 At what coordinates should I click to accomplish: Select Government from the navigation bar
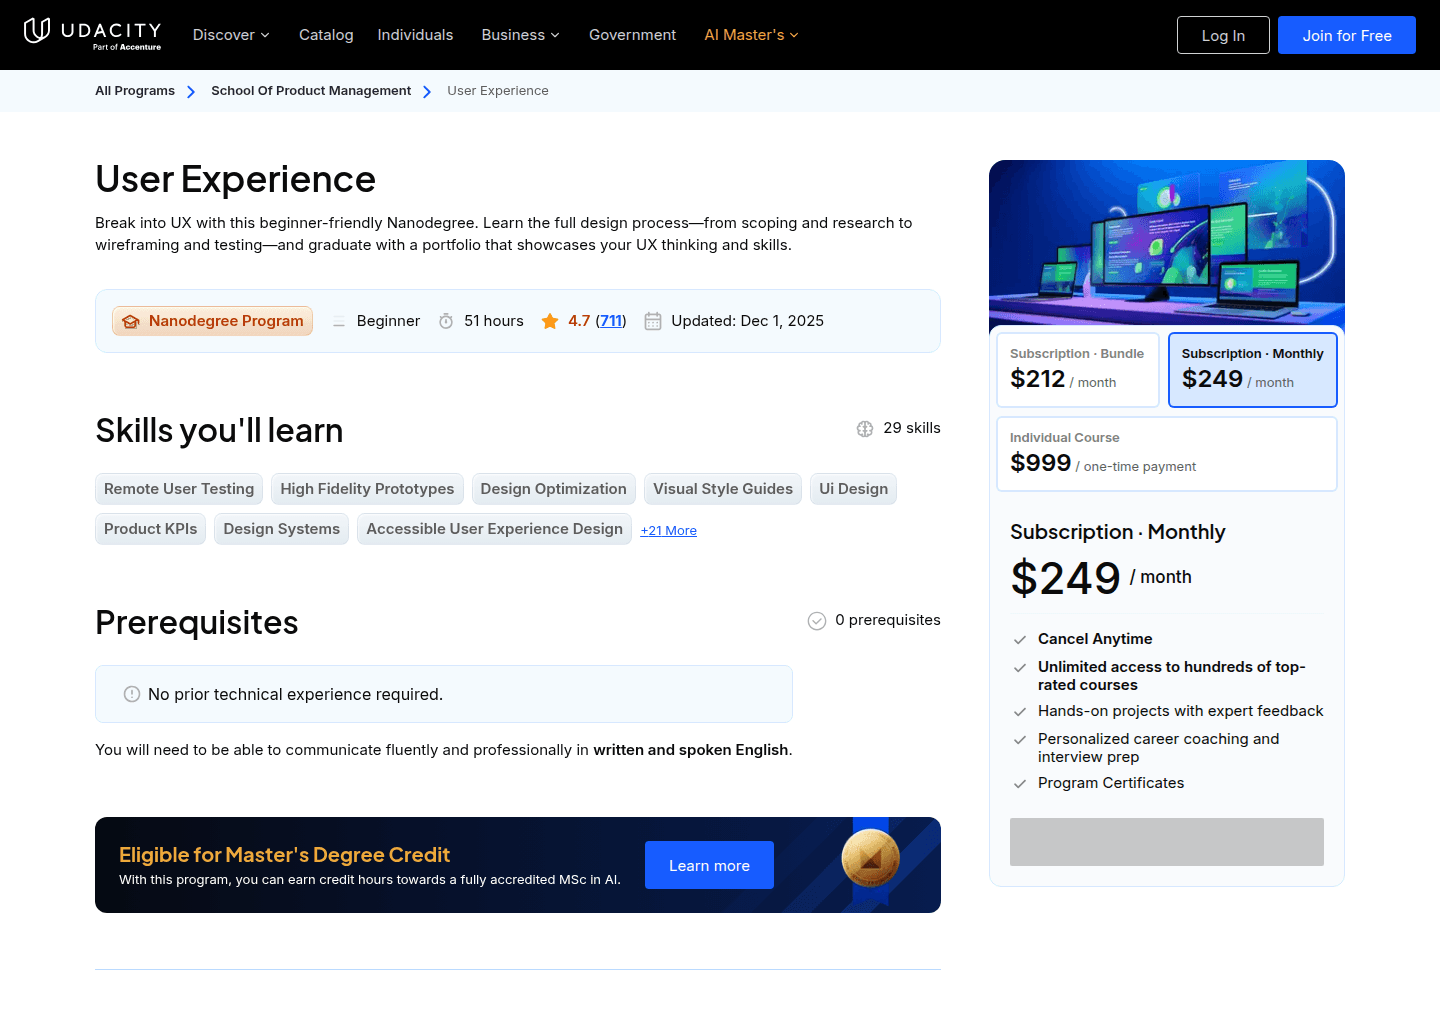(x=632, y=35)
